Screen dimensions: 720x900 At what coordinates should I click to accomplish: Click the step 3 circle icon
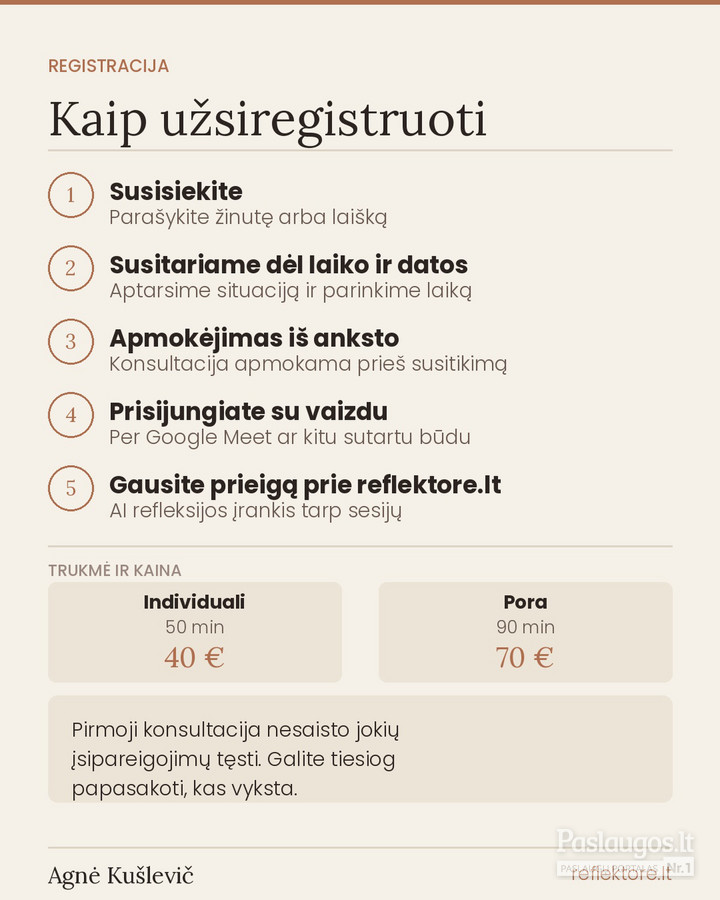pos(71,342)
